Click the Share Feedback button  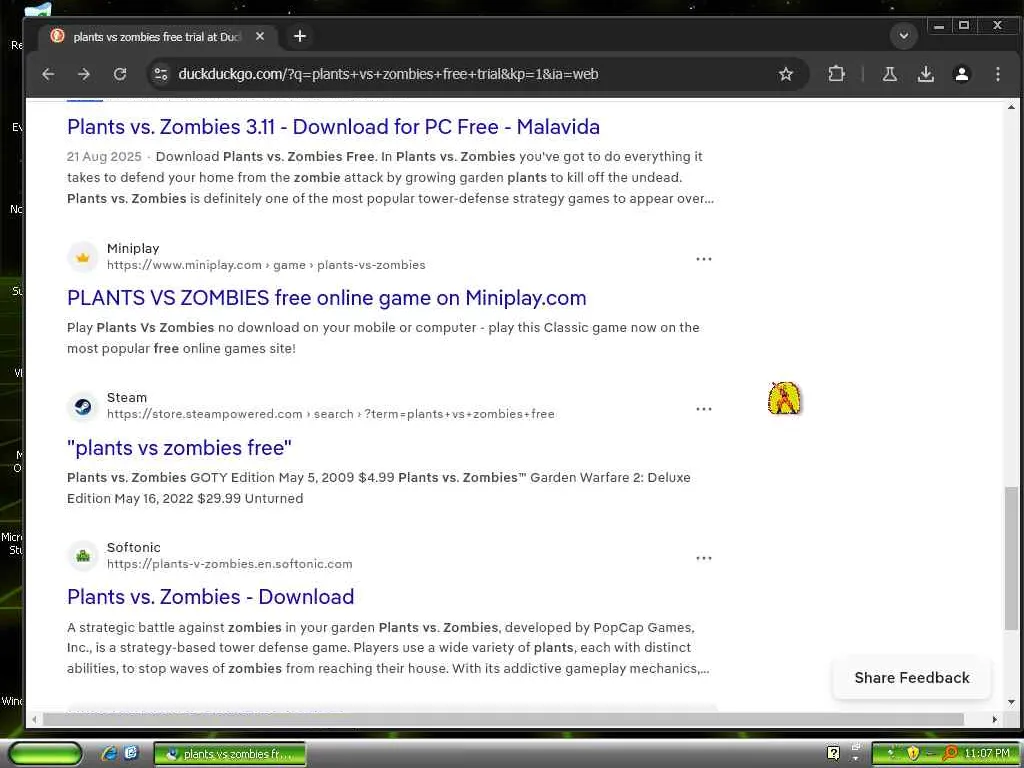pyautogui.click(x=912, y=678)
